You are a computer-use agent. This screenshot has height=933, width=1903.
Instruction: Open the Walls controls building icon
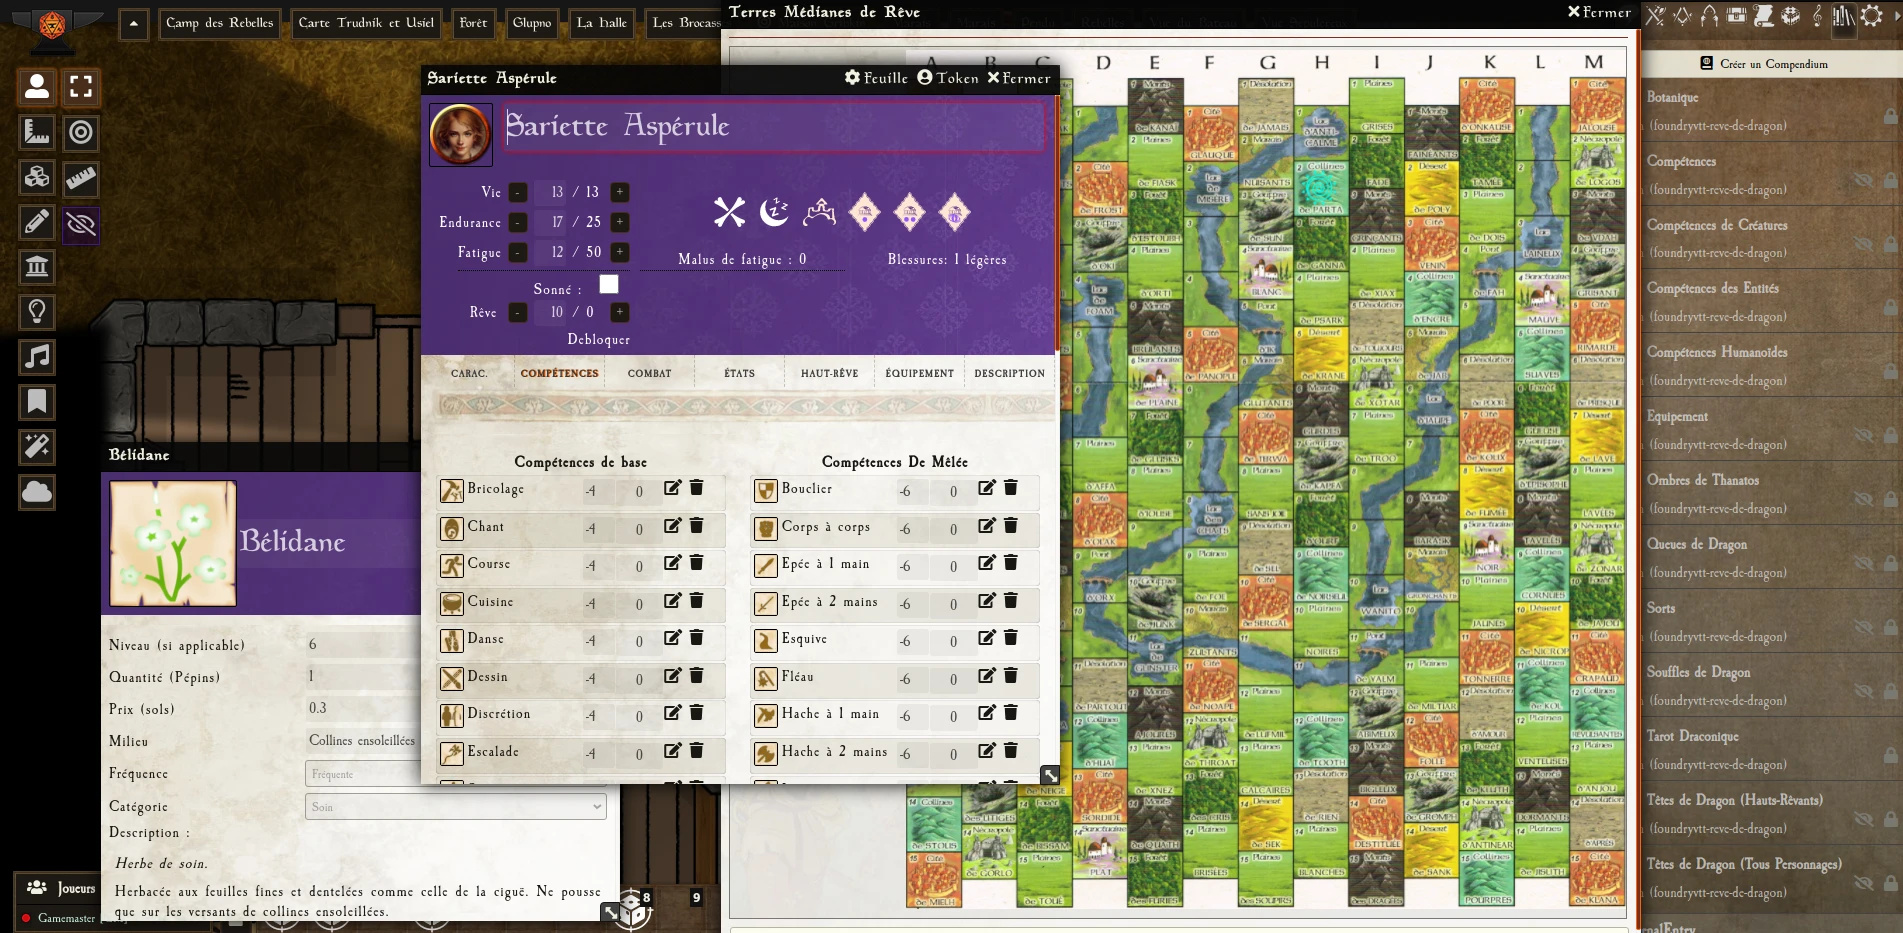click(37, 267)
